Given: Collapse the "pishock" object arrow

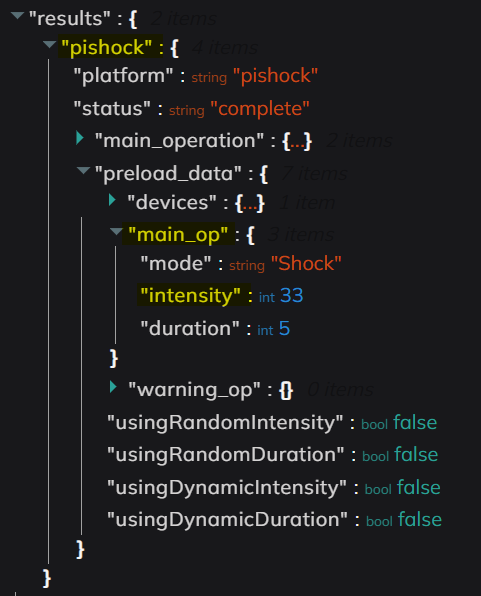Looking at the screenshot, I should click(x=49, y=44).
